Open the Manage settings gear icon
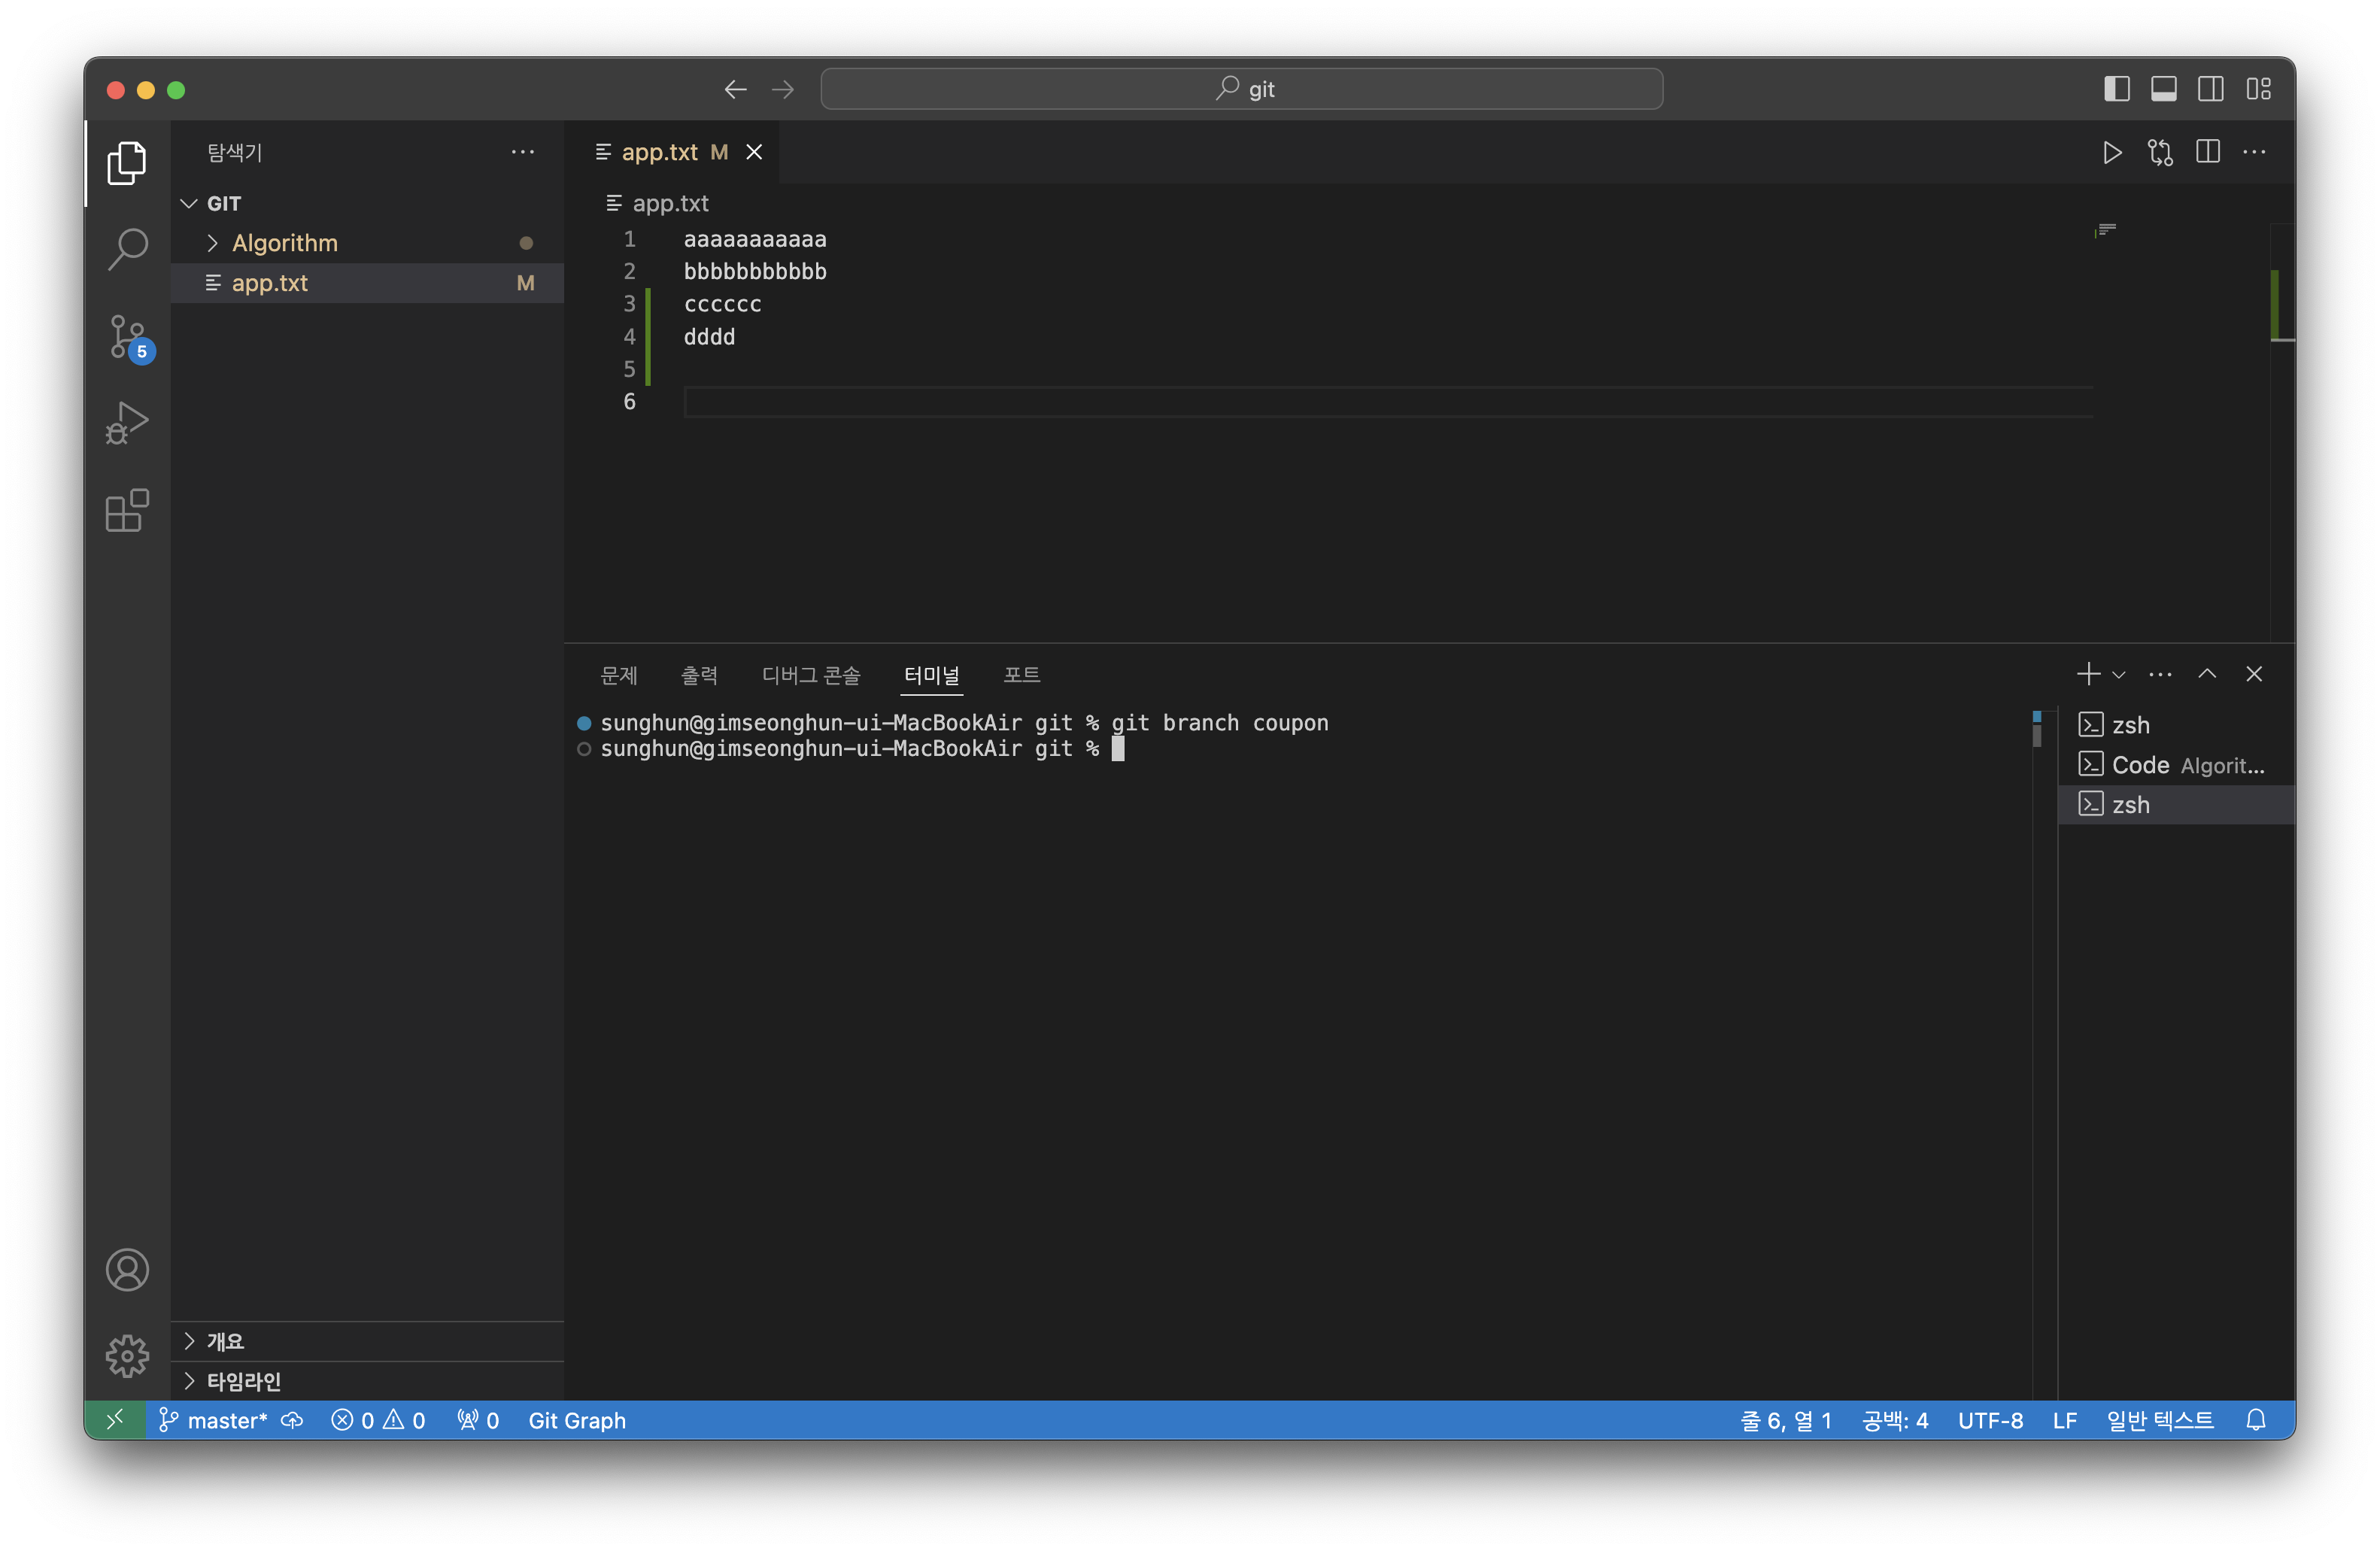This screenshot has width=2380, height=1551. pyautogui.click(x=128, y=1355)
